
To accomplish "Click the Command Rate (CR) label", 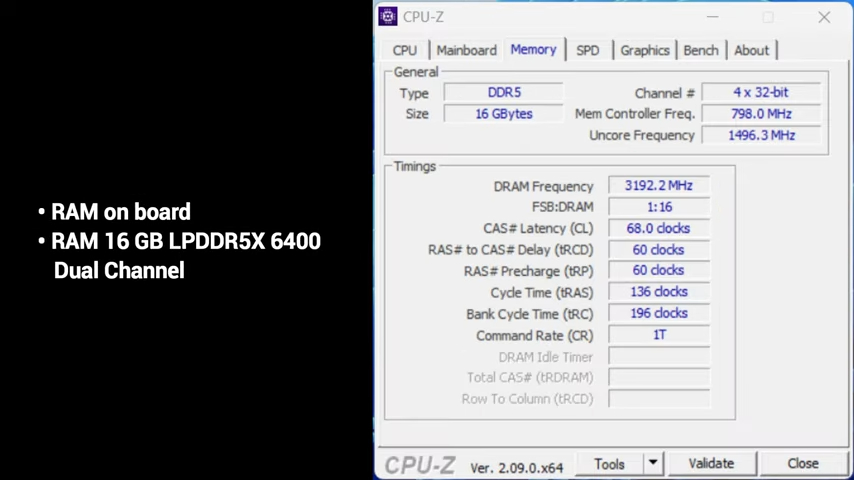I will 534,336.
